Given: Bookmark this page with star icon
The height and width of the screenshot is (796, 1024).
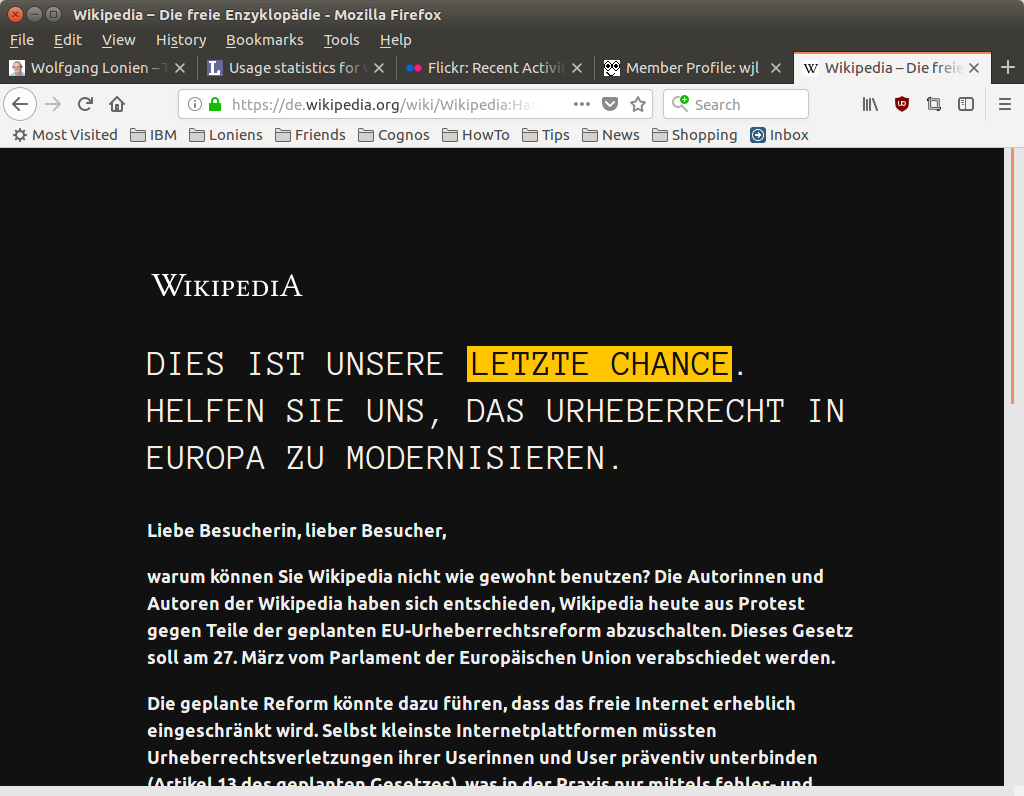Looking at the screenshot, I should click(638, 104).
